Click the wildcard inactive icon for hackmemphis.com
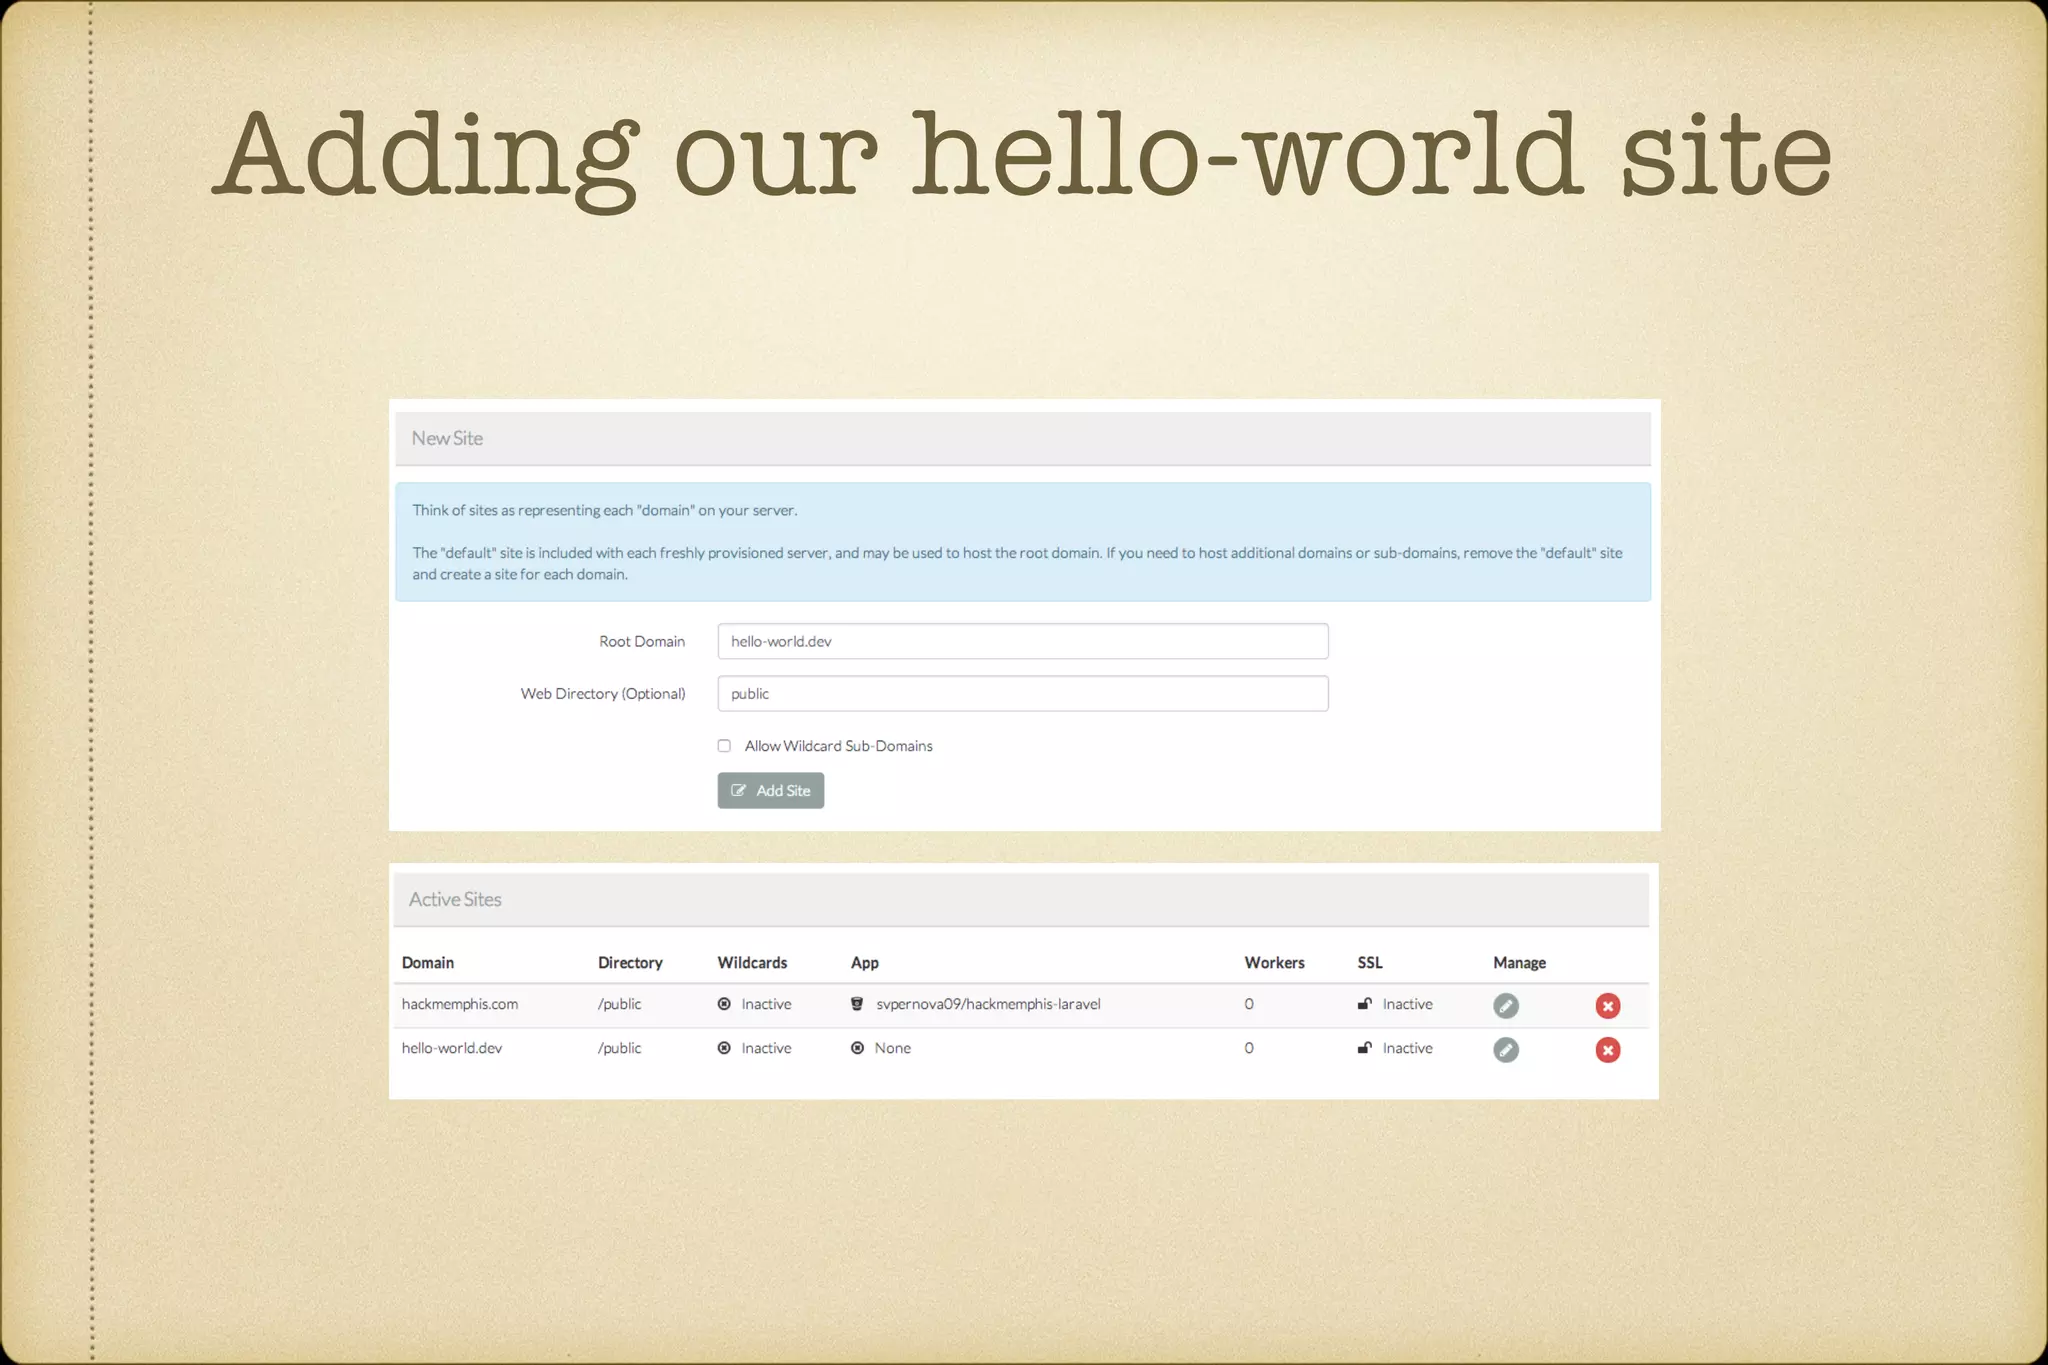Image resolution: width=2048 pixels, height=1365 pixels. [x=724, y=1003]
